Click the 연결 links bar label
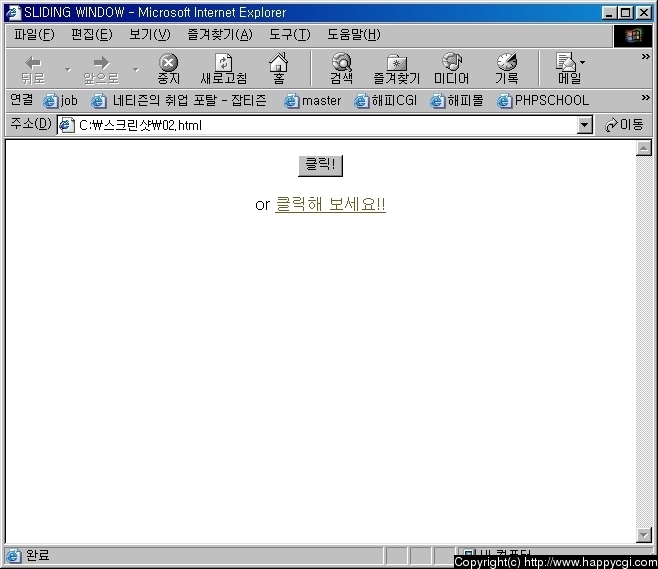658x569 pixels. tap(21, 100)
